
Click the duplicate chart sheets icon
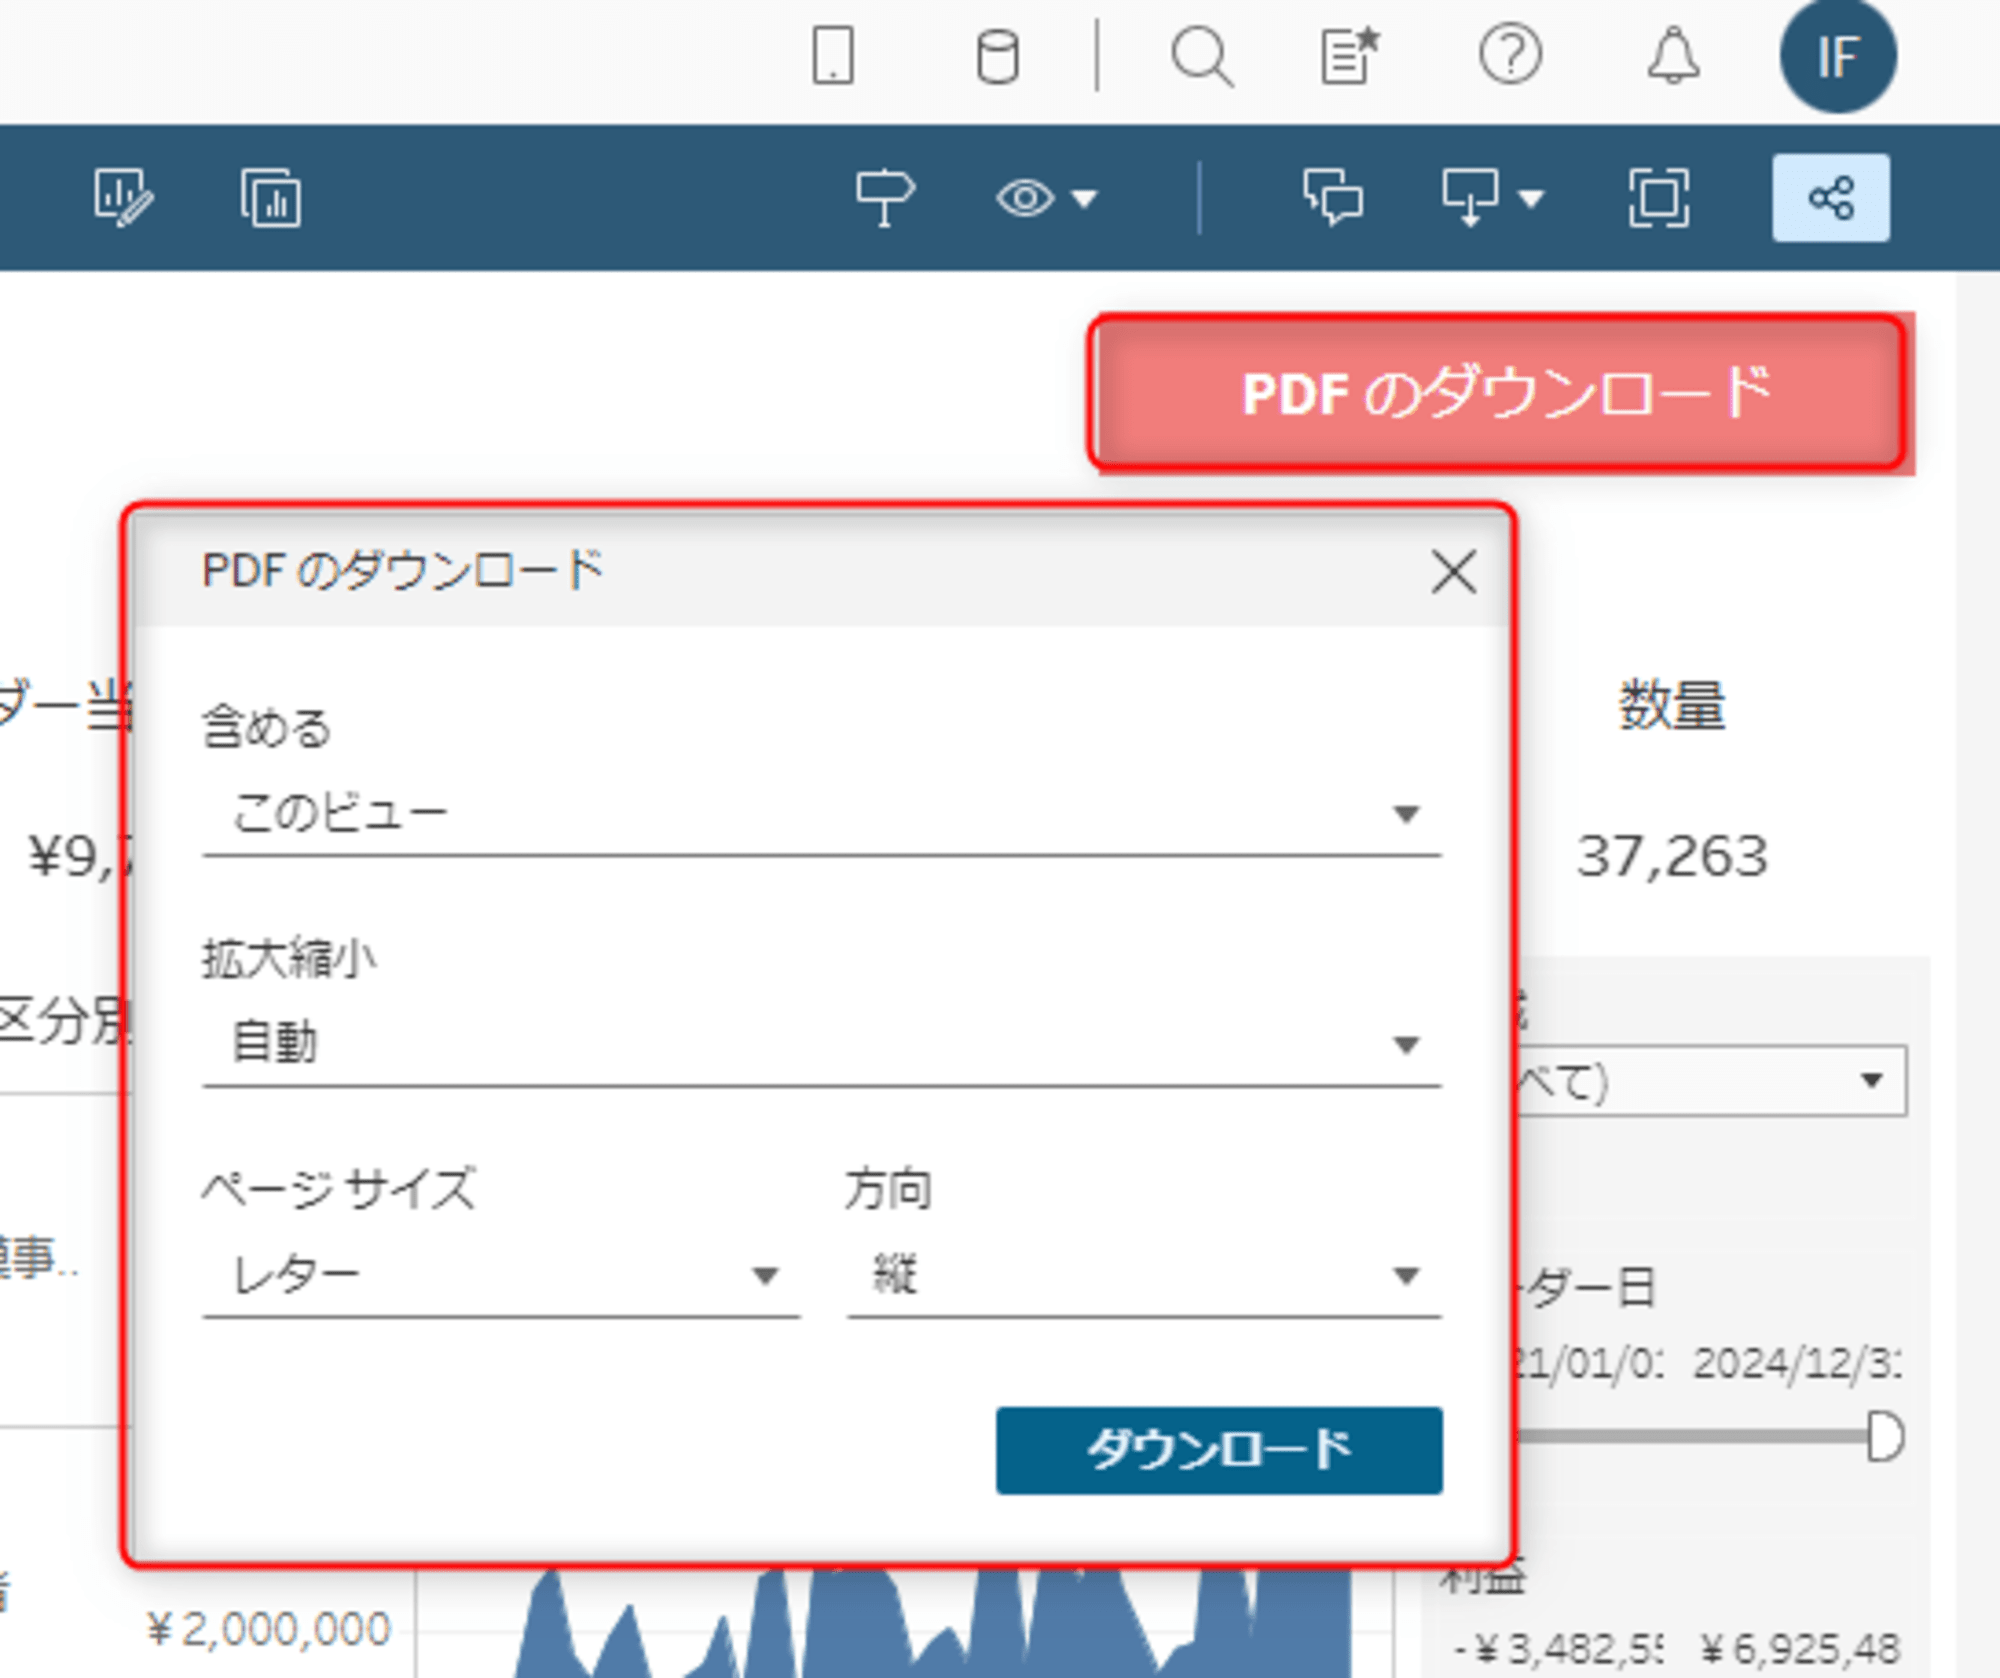270,197
